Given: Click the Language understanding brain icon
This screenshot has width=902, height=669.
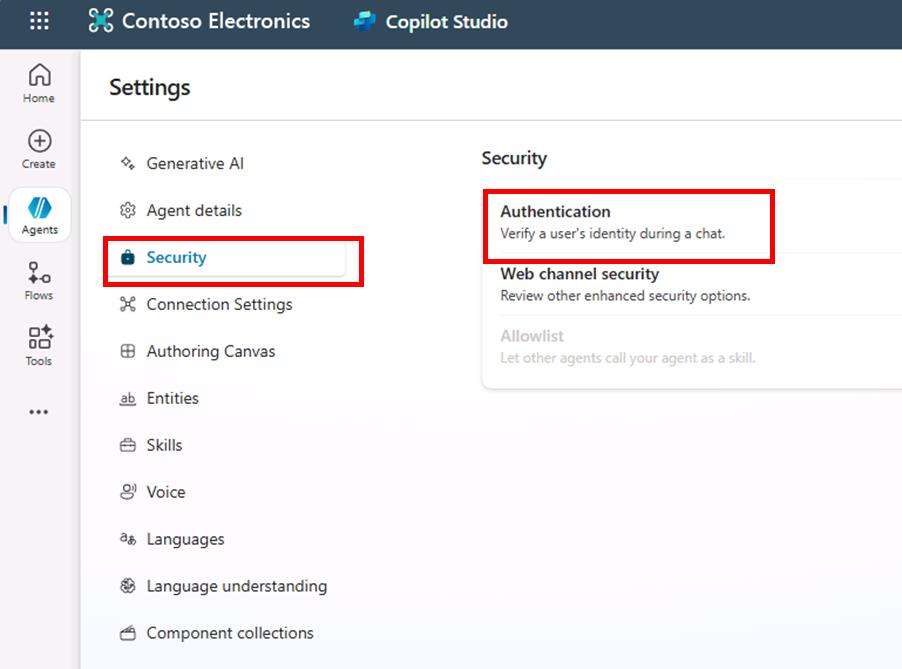Looking at the screenshot, I should pyautogui.click(x=128, y=586).
